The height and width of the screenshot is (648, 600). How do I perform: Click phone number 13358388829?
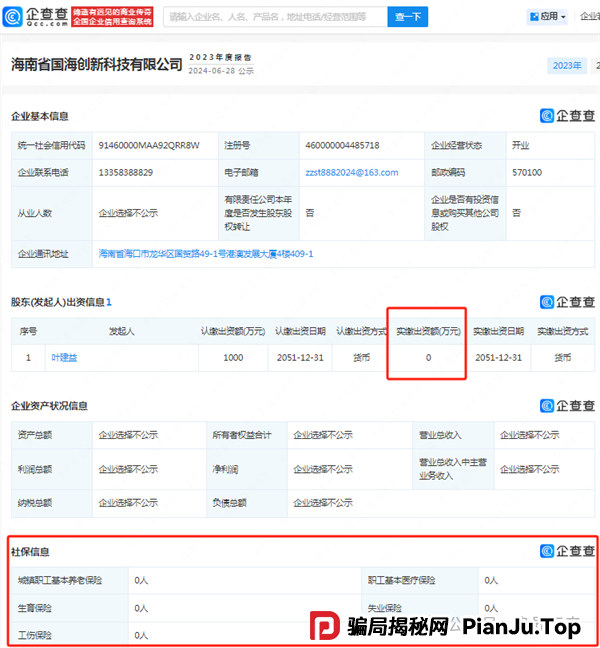(x=126, y=172)
